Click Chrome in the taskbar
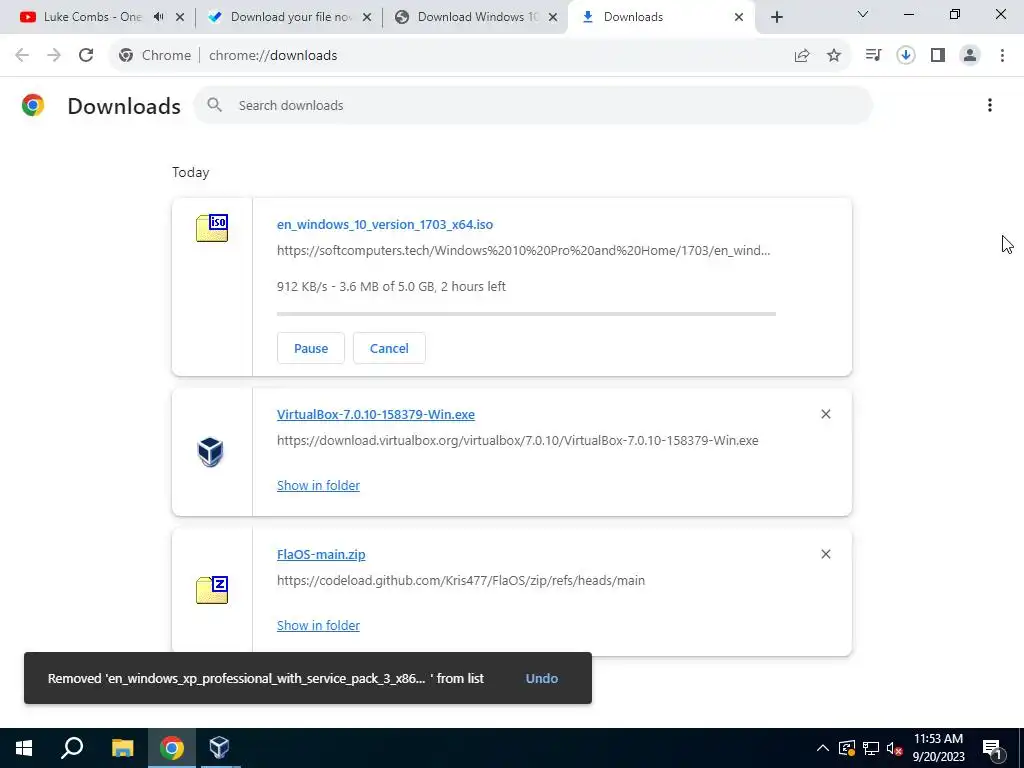The width and height of the screenshot is (1024, 768). click(x=172, y=748)
